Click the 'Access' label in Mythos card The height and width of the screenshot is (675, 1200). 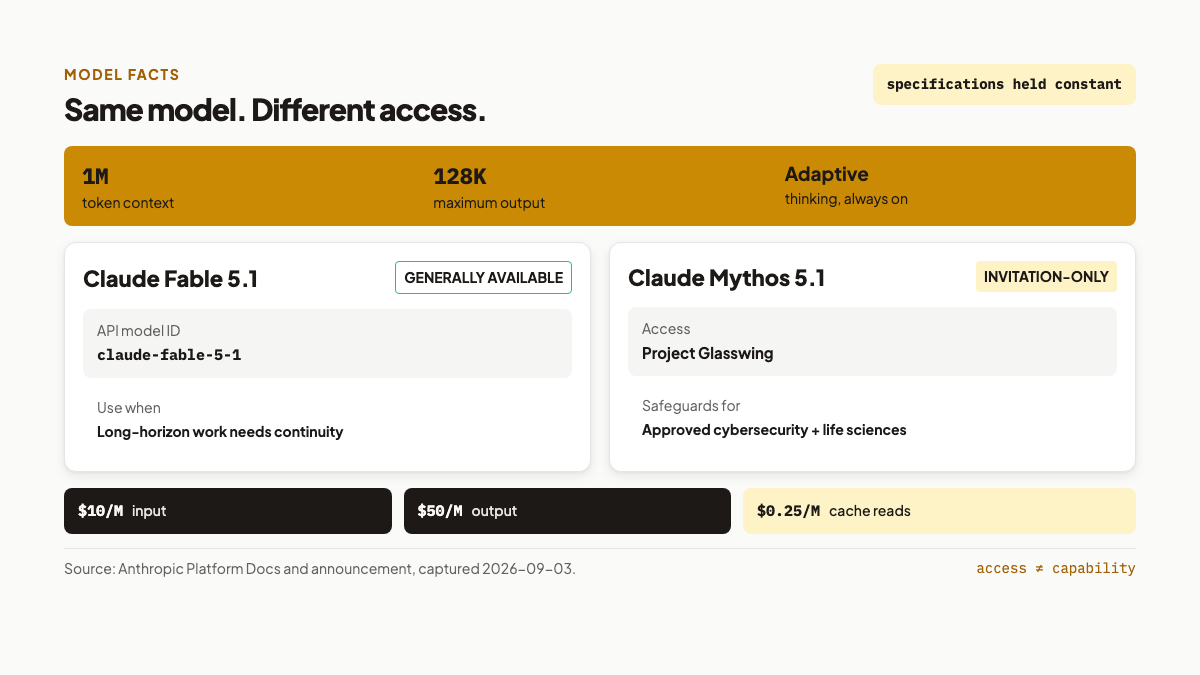pos(666,329)
